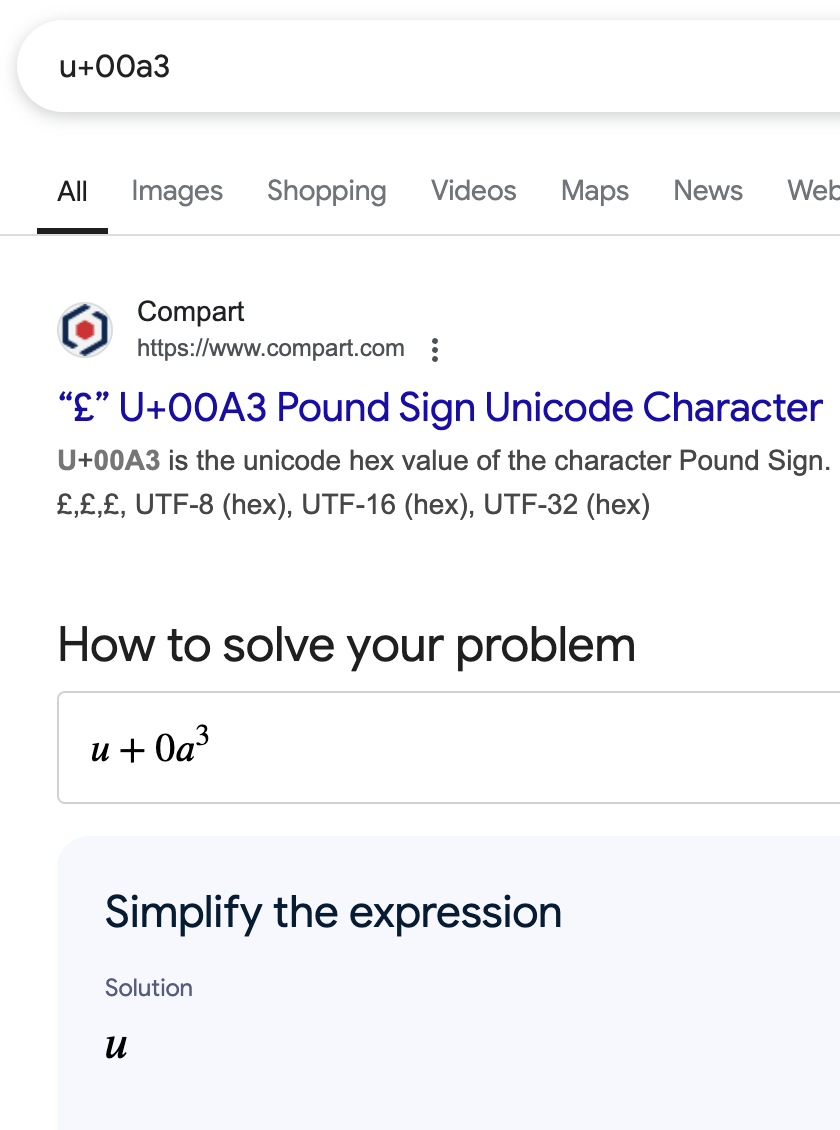Open the News results tab
Screen dimensions: 840x1130
pyautogui.click(x=707, y=191)
